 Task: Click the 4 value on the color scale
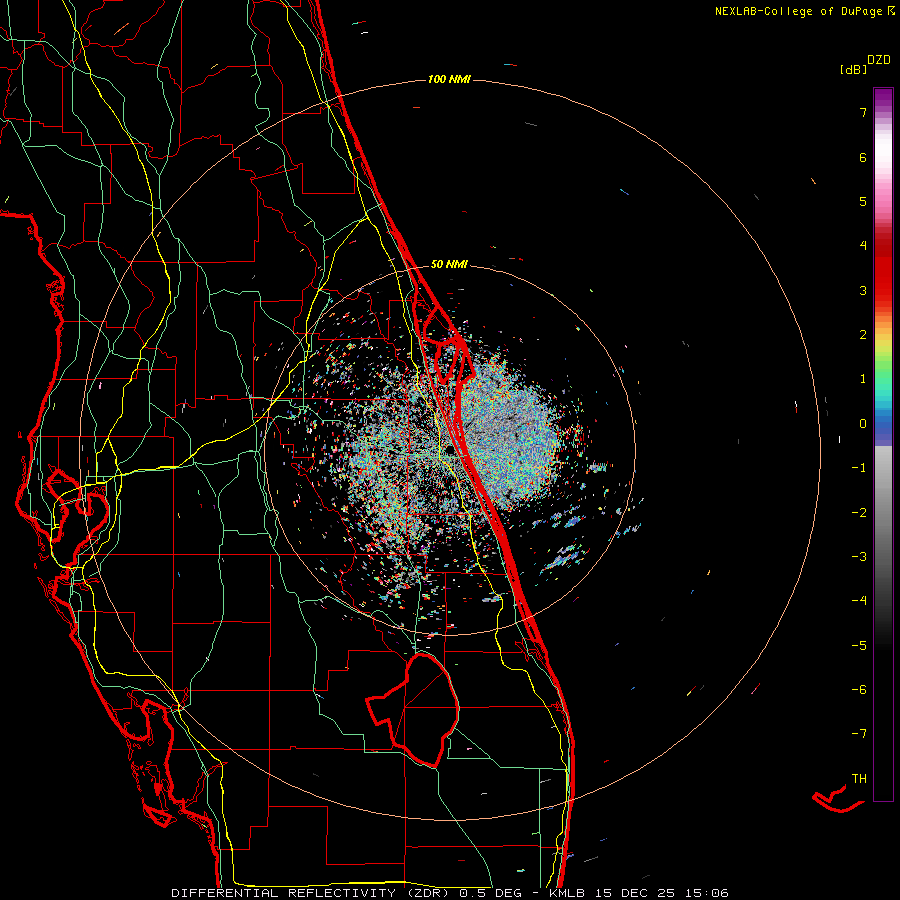tap(863, 246)
